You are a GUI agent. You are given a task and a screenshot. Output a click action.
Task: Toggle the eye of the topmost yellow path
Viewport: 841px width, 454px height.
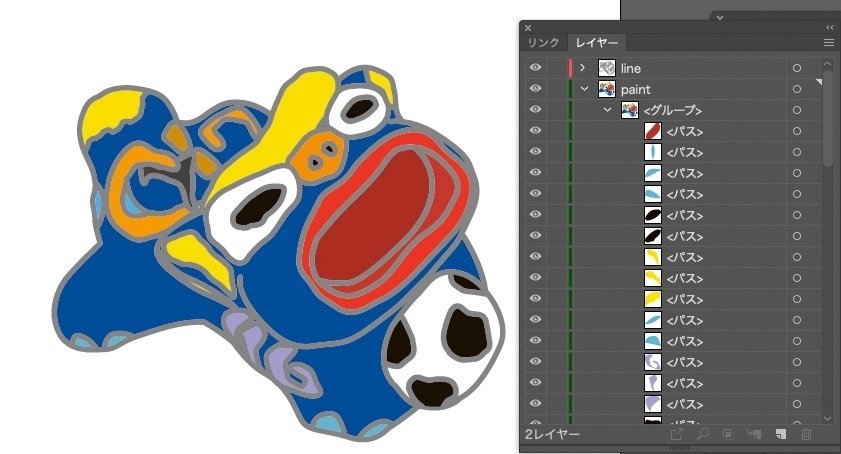(x=535, y=257)
